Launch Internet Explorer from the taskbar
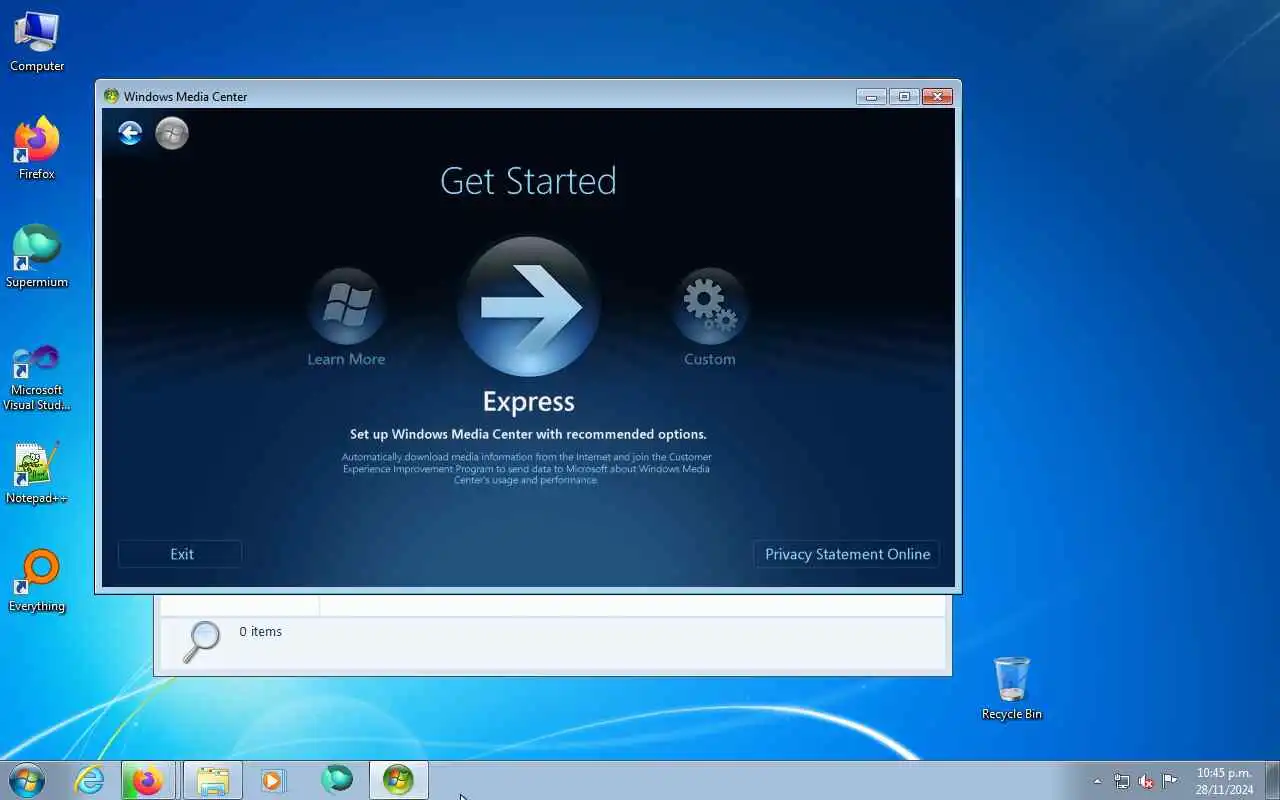Image resolution: width=1280 pixels, height=800 pixels. [x=90, y=780]
